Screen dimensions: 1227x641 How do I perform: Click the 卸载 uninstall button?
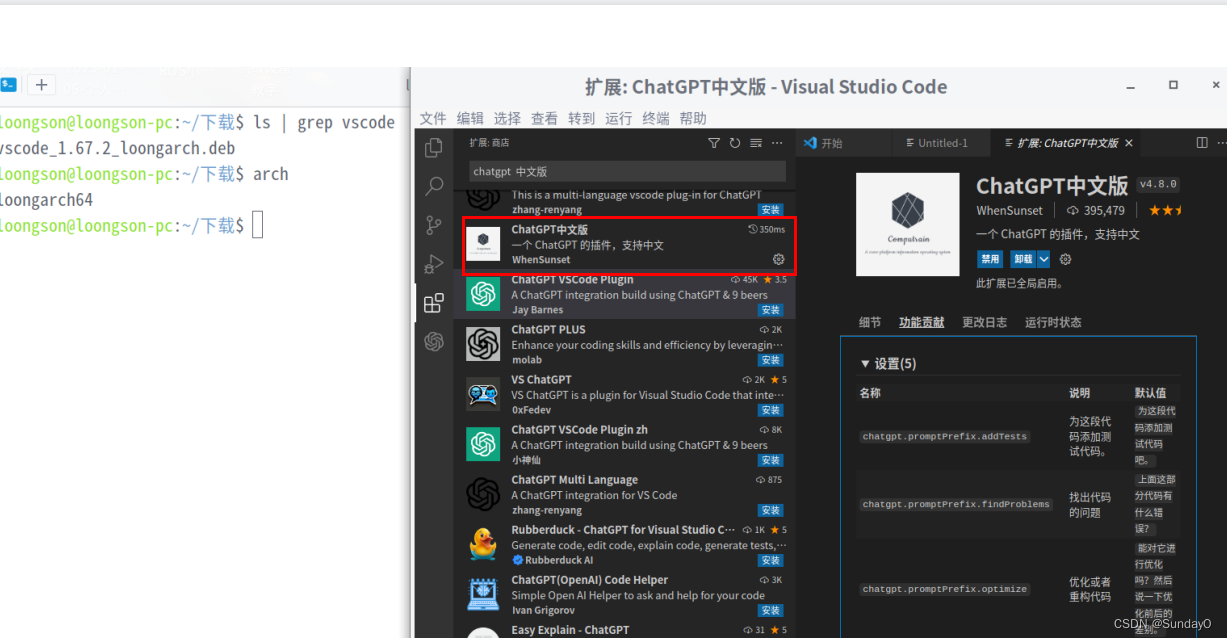[x=1022, y=259]
